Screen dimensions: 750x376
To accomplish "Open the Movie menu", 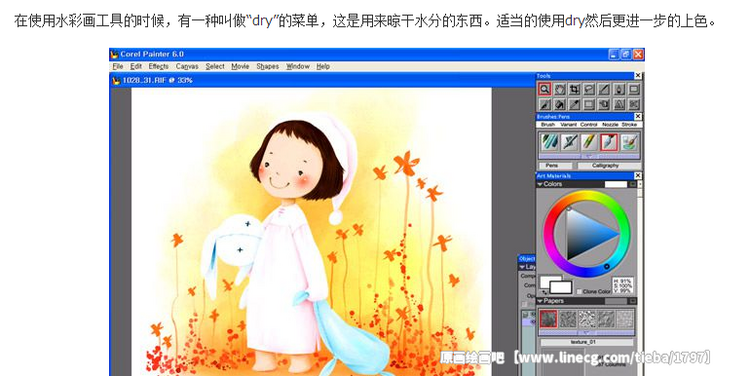I will [240, 66].
